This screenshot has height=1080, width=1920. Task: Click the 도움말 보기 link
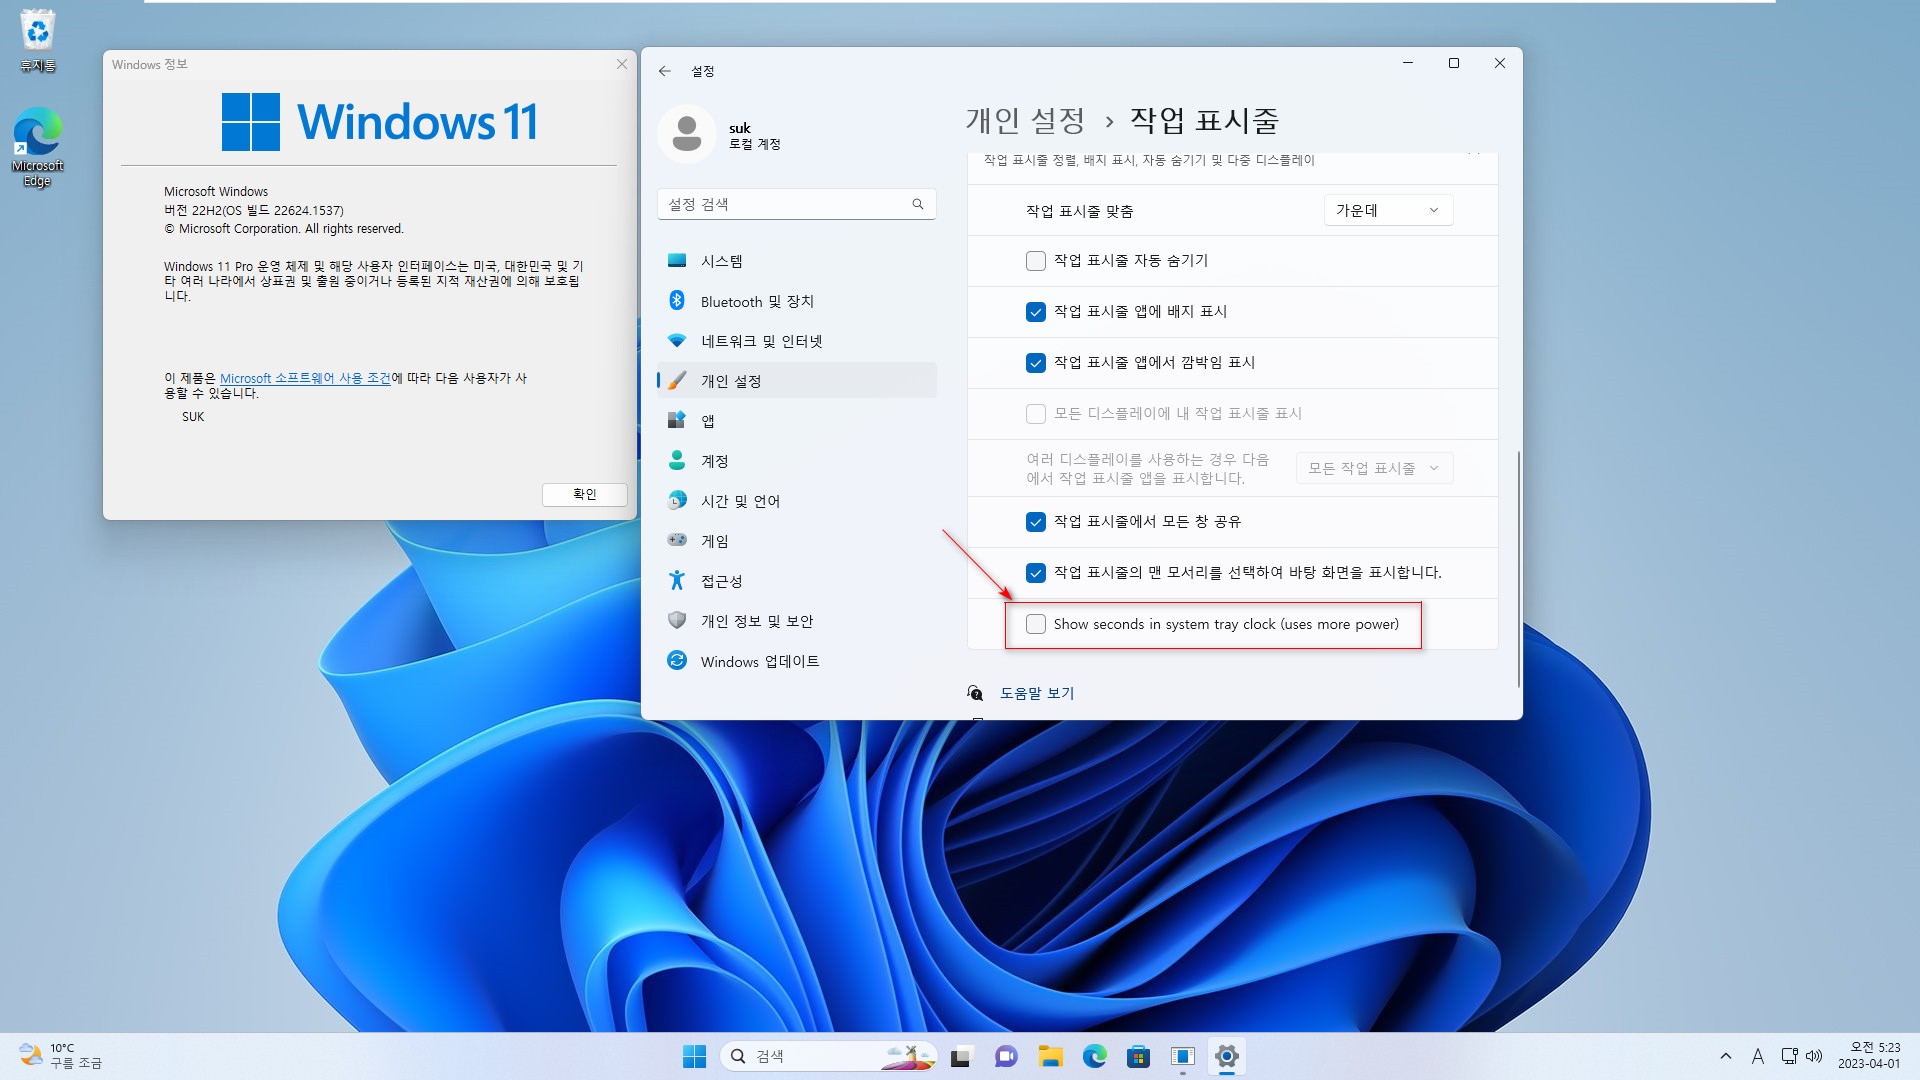(1037, 693)
